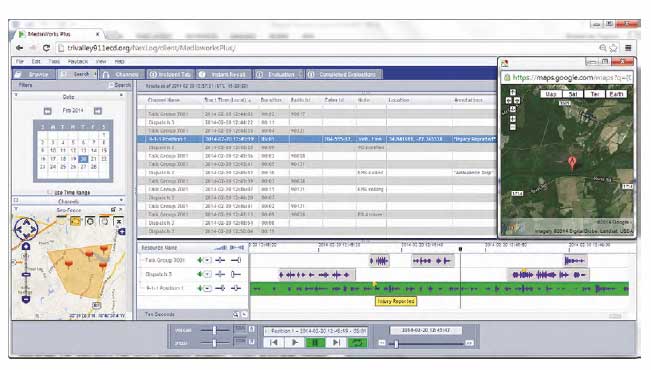Click the geo-fence map pan control
Screen dimensions: 651x370
click(26, 229)
